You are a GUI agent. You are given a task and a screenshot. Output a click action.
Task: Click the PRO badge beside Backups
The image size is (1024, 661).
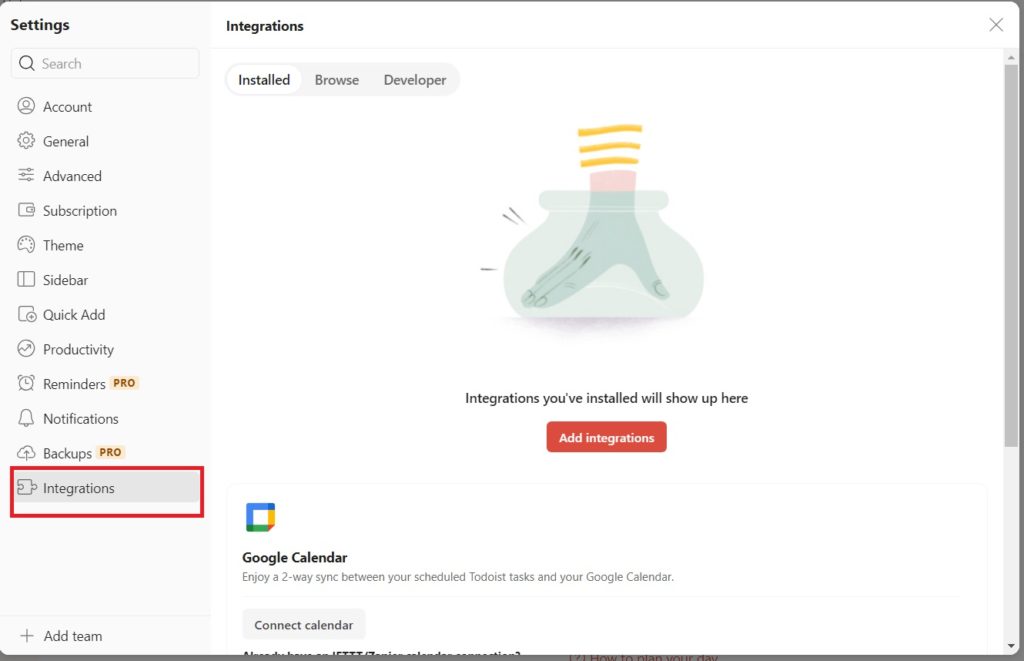tap(110, 452)
